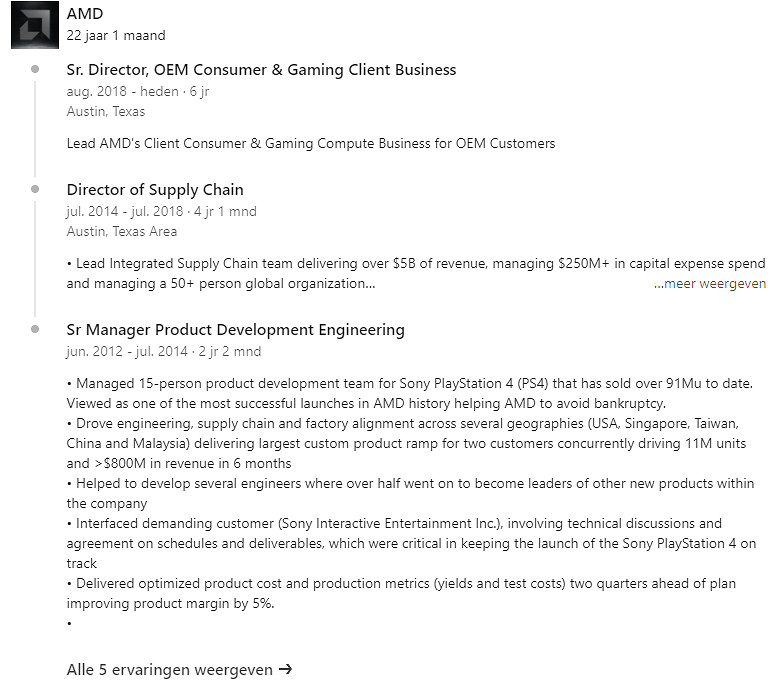Click the AMD company logo

pos(31,24)
